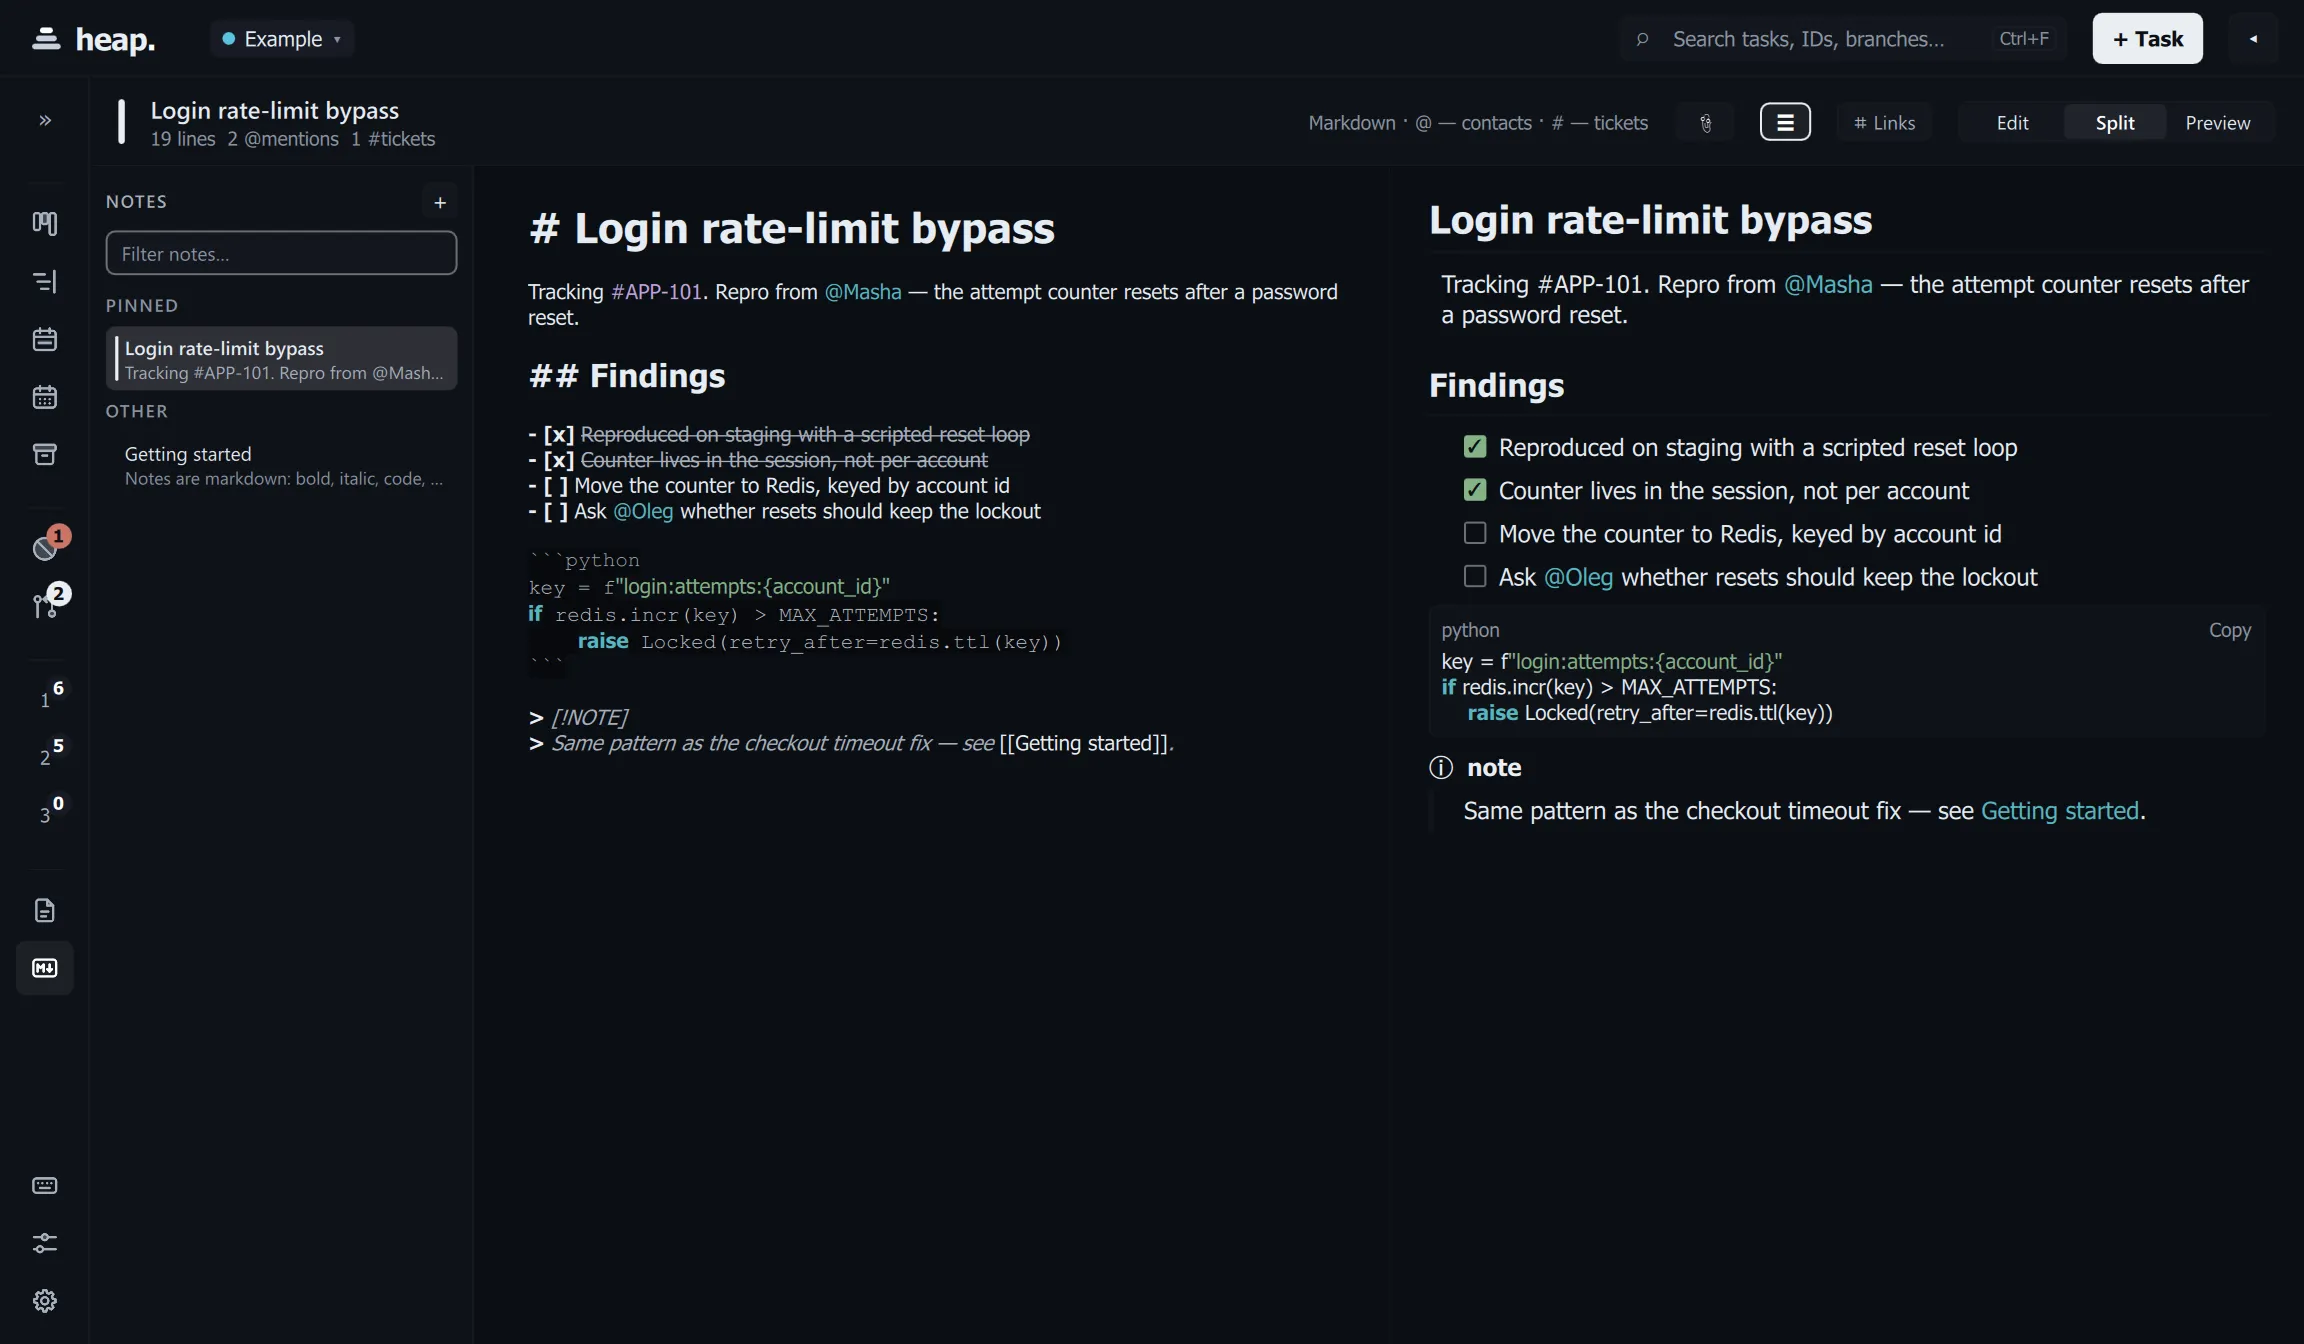Open the Getting started note in the list
The width and height of the screenshot is (2304, 1344).
coord(281,465)
